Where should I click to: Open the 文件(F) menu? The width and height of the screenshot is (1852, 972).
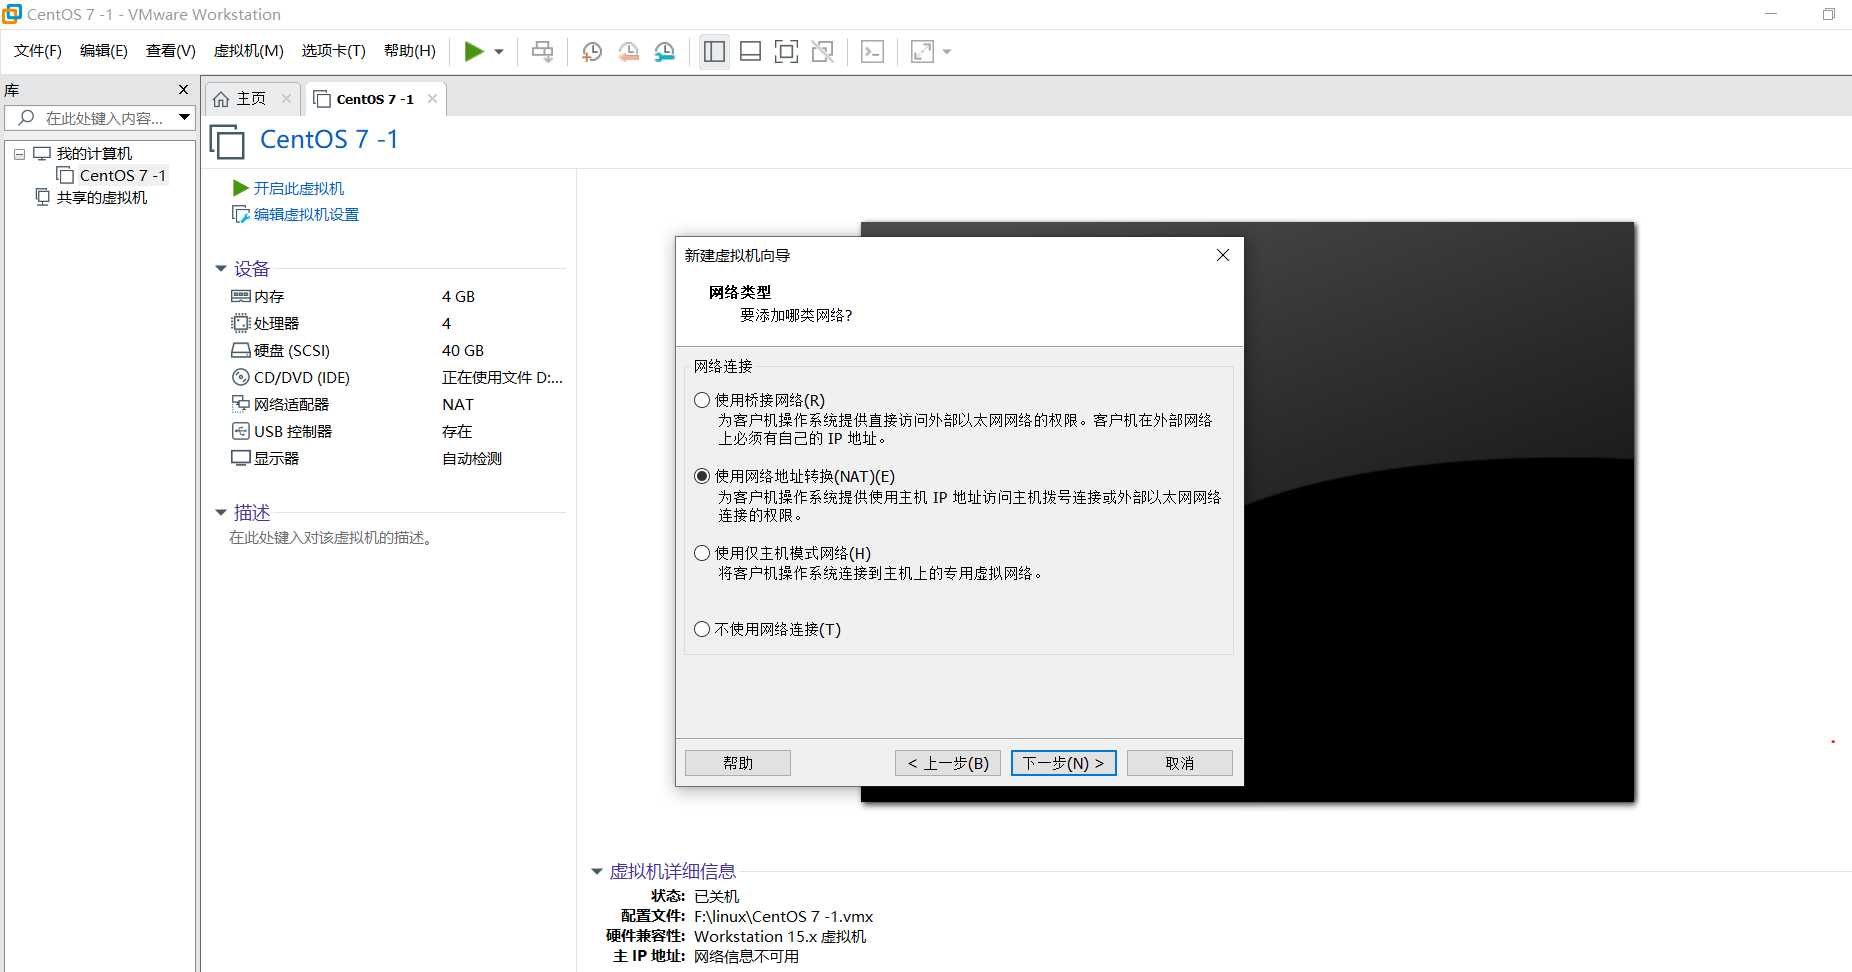click(x=38, y=51)
